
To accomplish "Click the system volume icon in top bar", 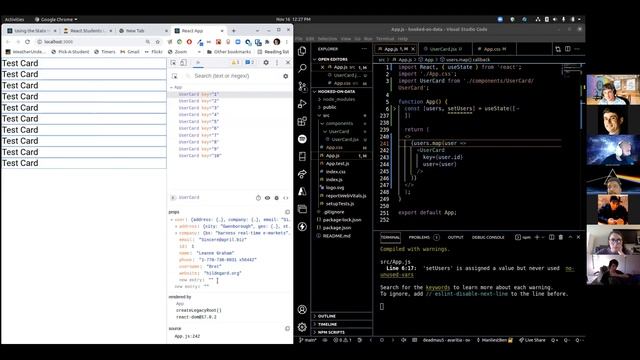I will pos(555,19).
